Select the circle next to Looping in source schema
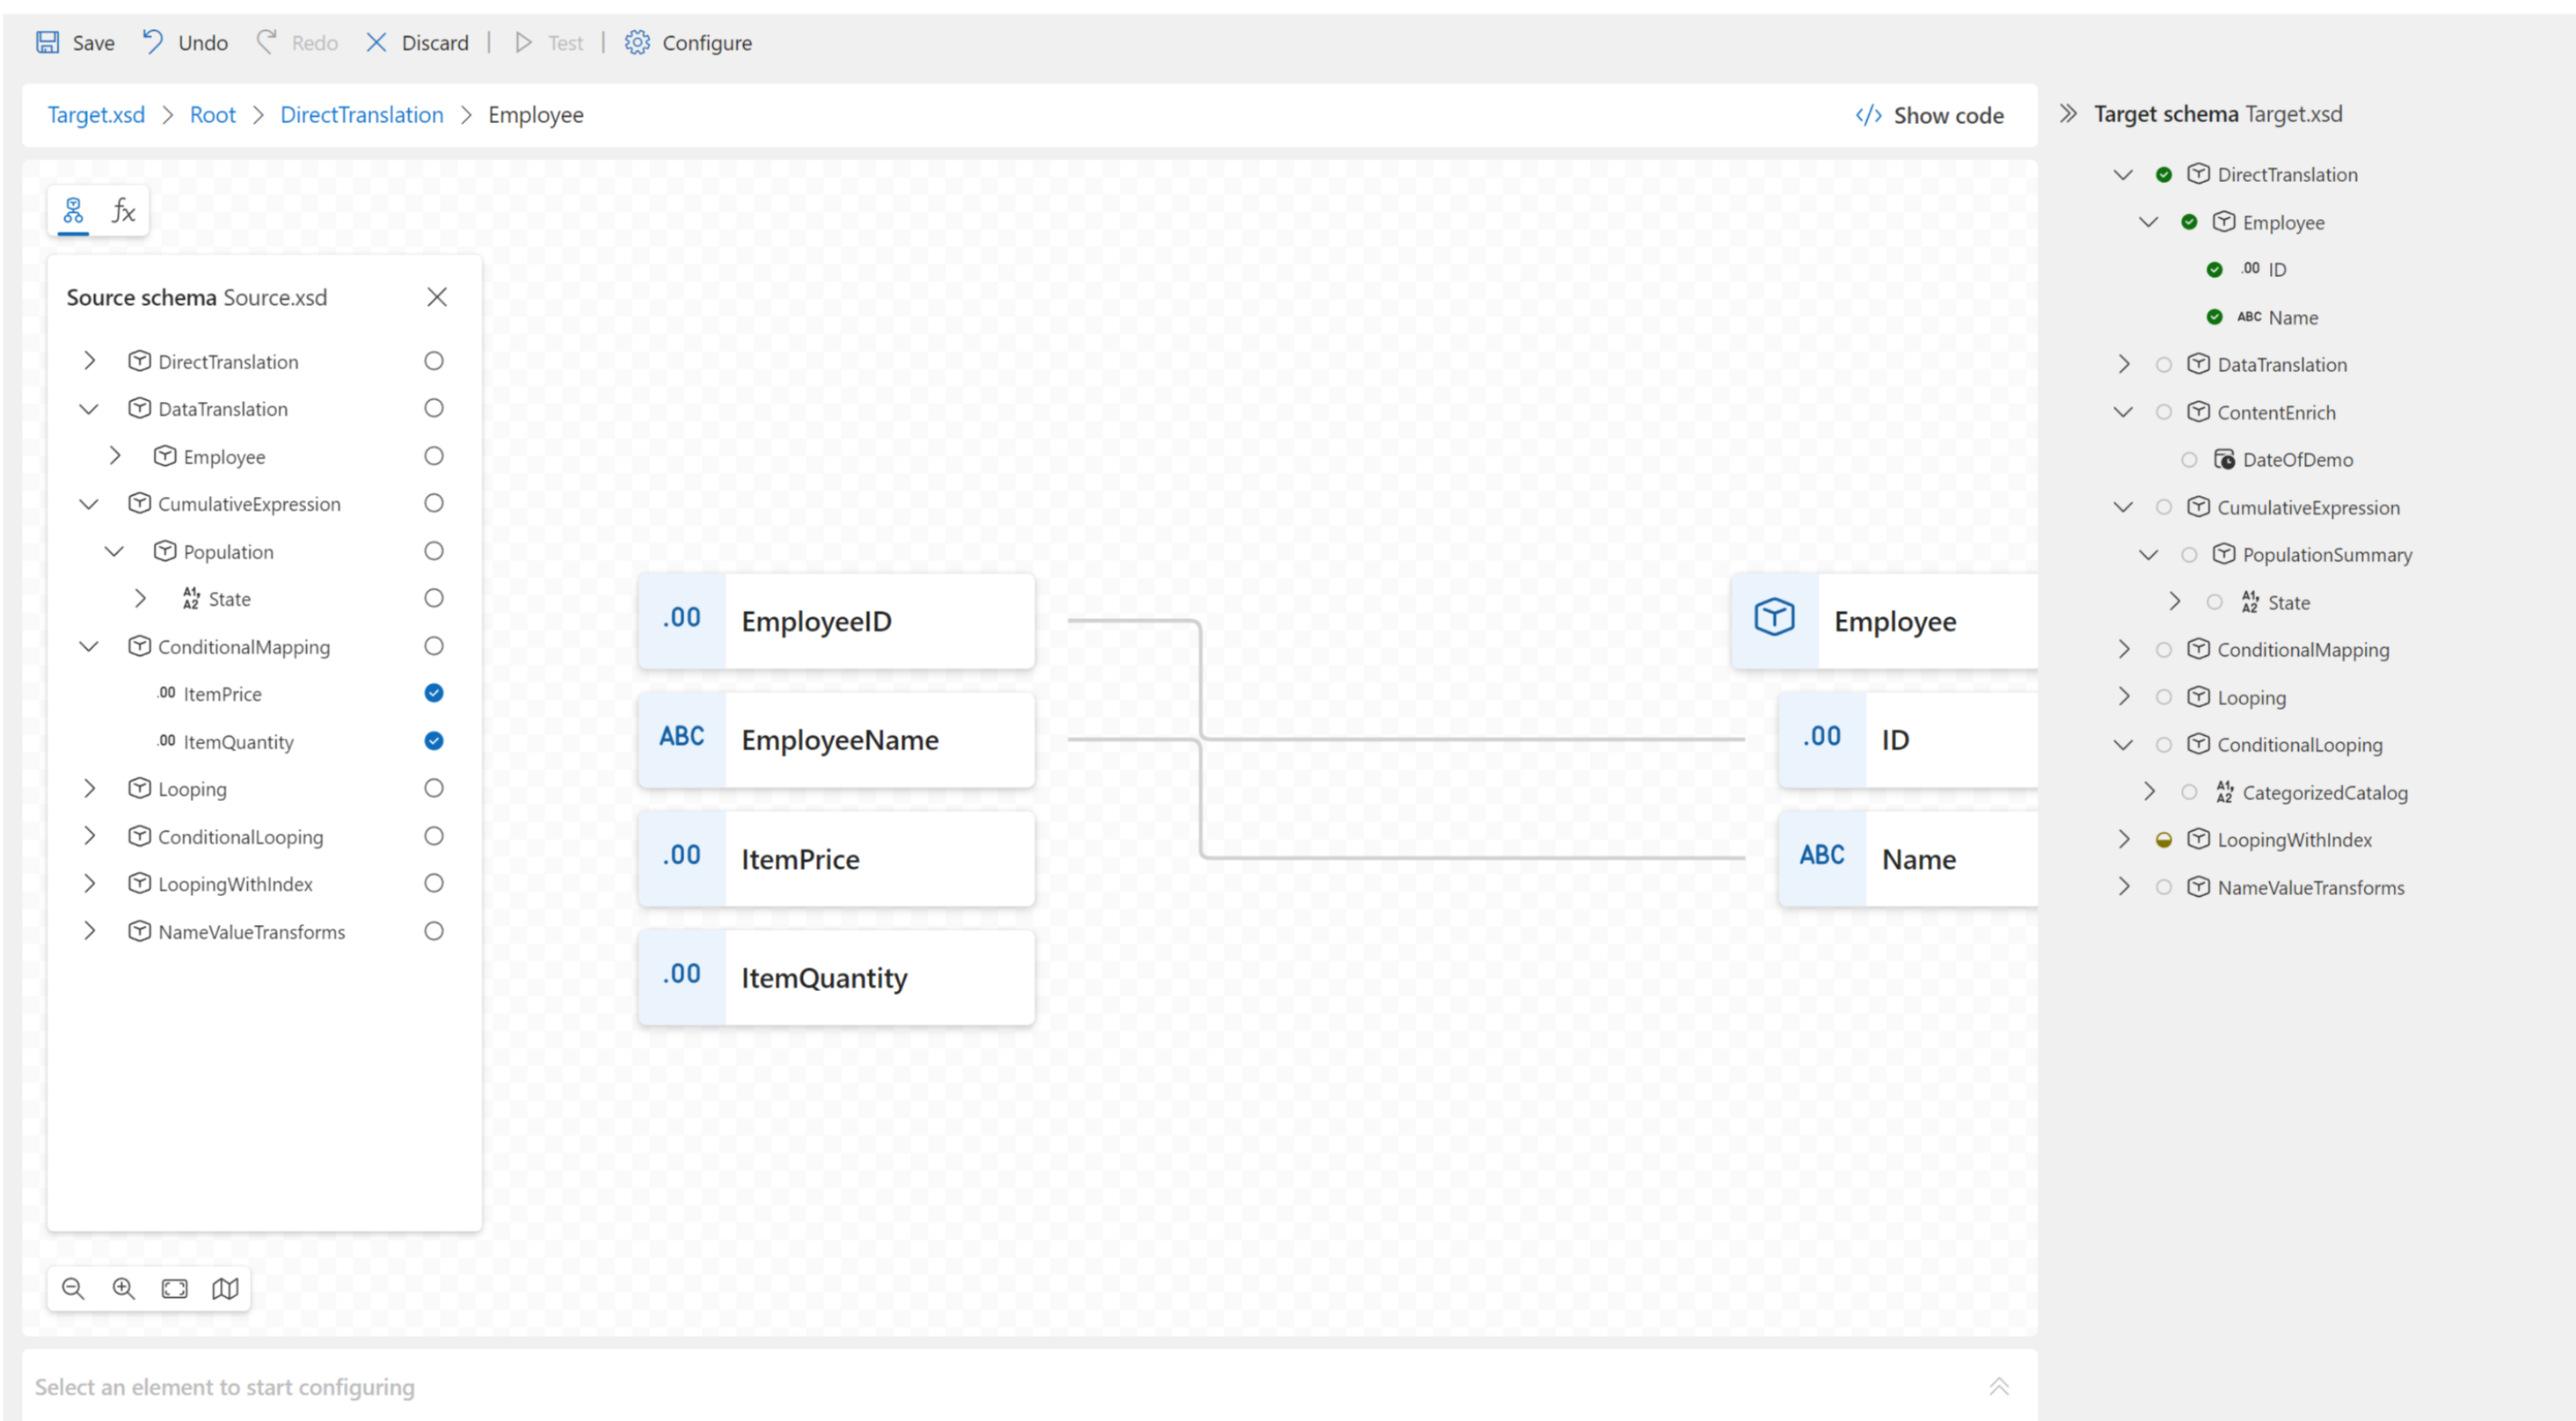This screenshot has width=2576, height=1421. (433, 788)
